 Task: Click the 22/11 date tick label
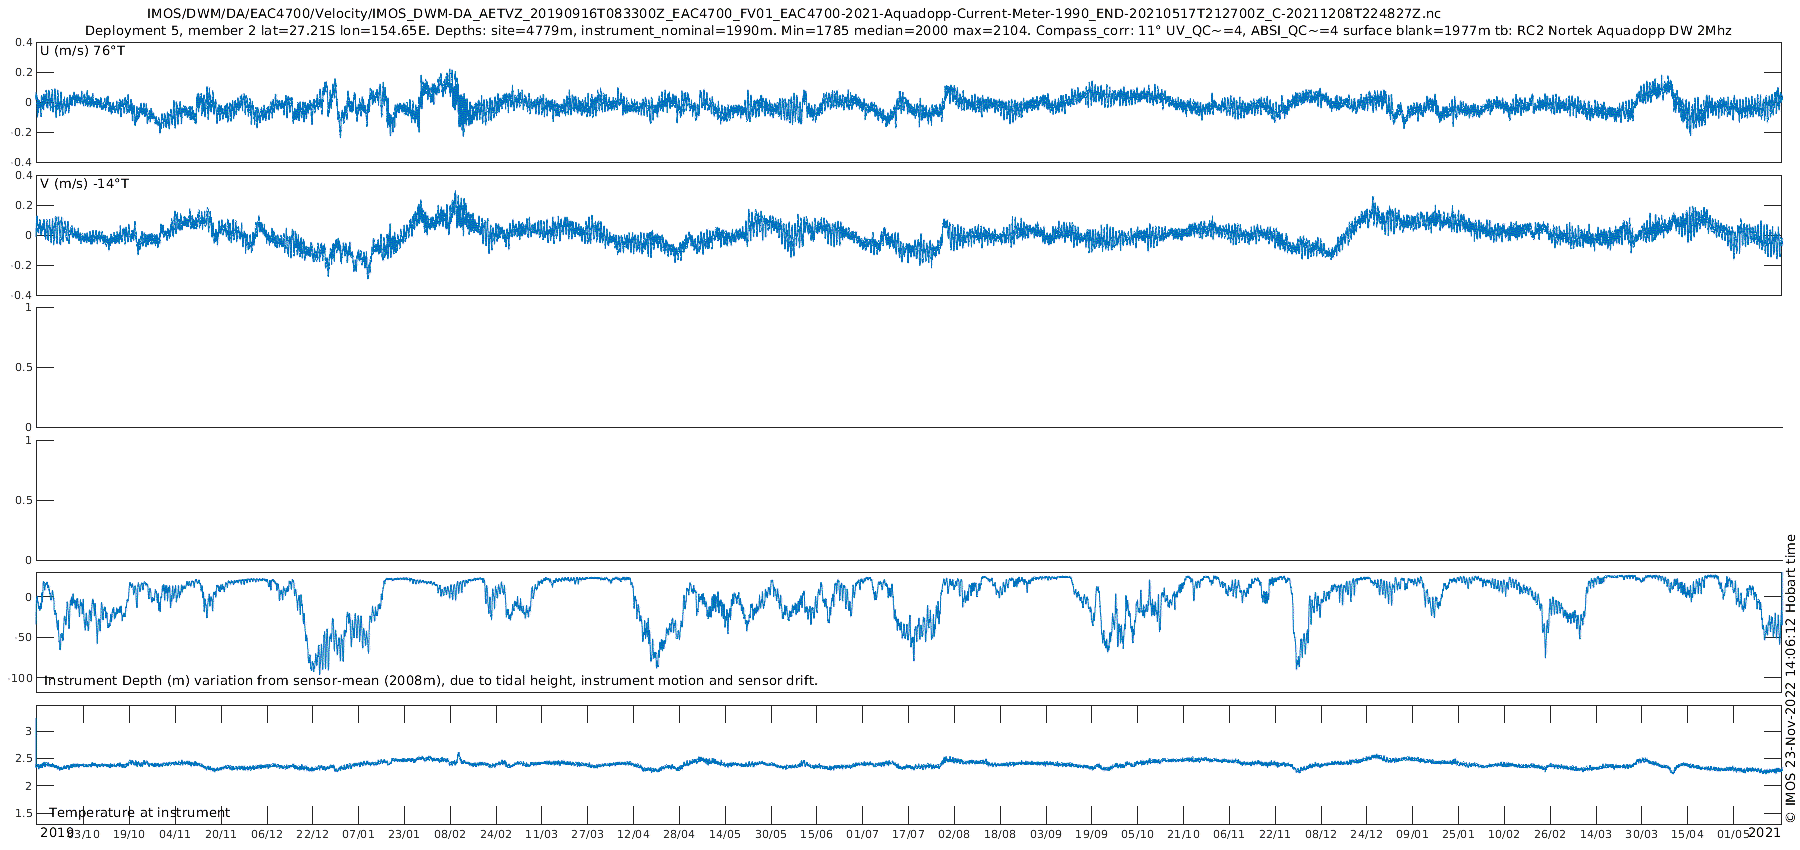click(x=1275, y=834)
